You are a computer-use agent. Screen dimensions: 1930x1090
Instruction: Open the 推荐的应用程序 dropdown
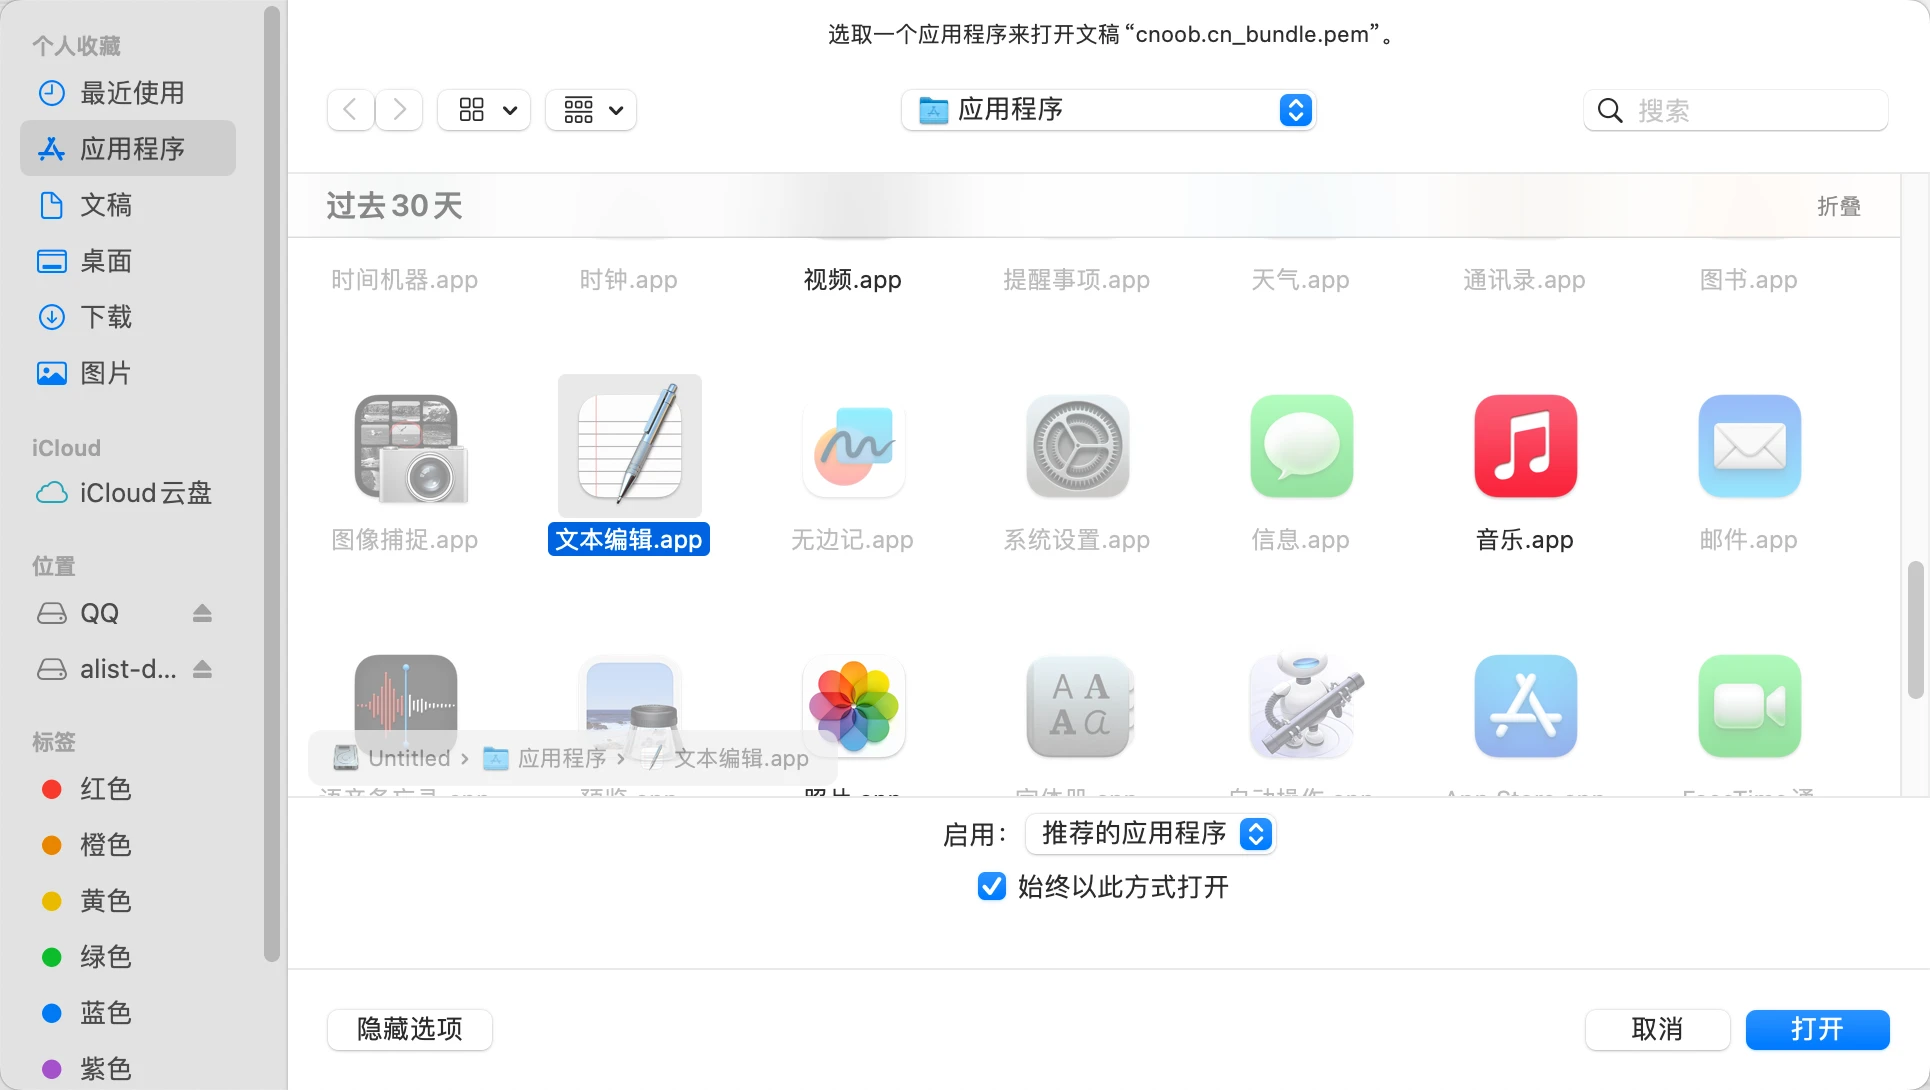click(1150, 834)
